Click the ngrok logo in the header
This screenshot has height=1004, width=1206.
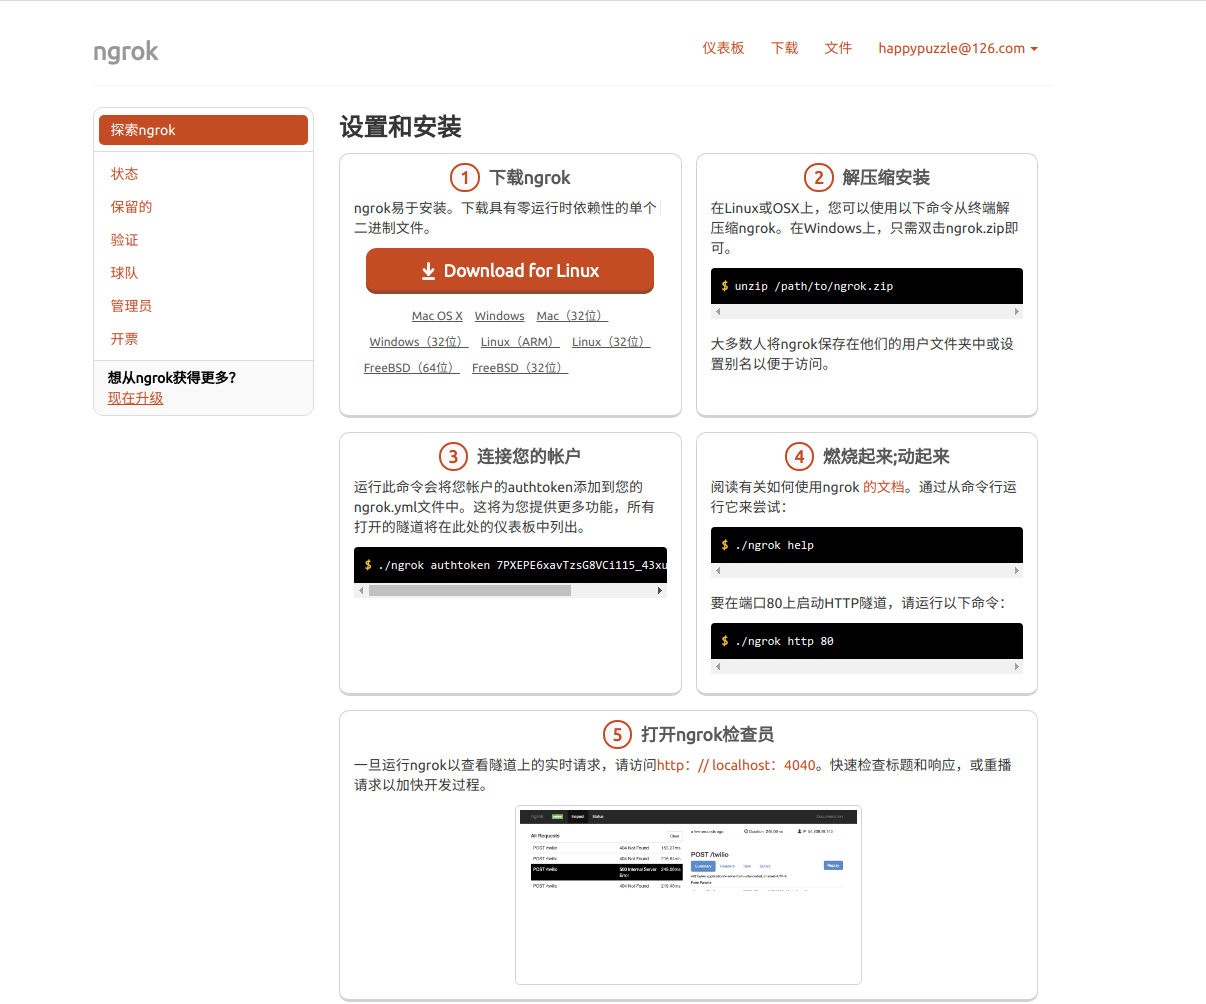click(x=125, y=51)
